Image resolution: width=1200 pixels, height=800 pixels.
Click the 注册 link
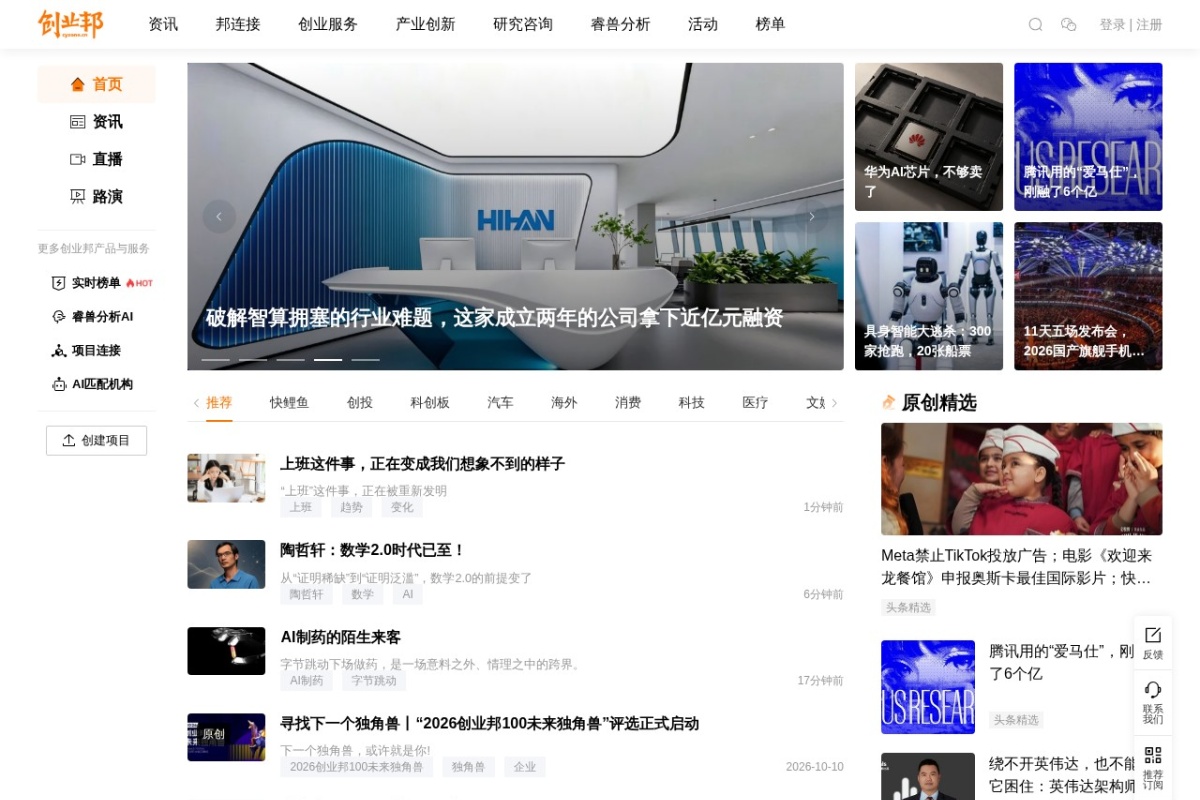click(1149, 24)
